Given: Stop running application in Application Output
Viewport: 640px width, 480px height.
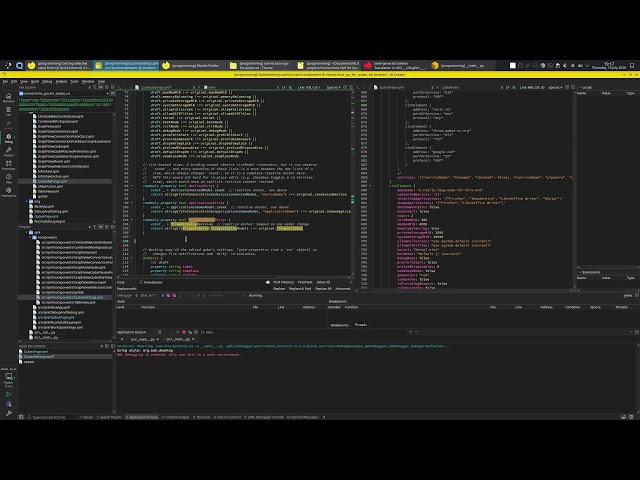Looking at the screenshot, I should [184, 332].
